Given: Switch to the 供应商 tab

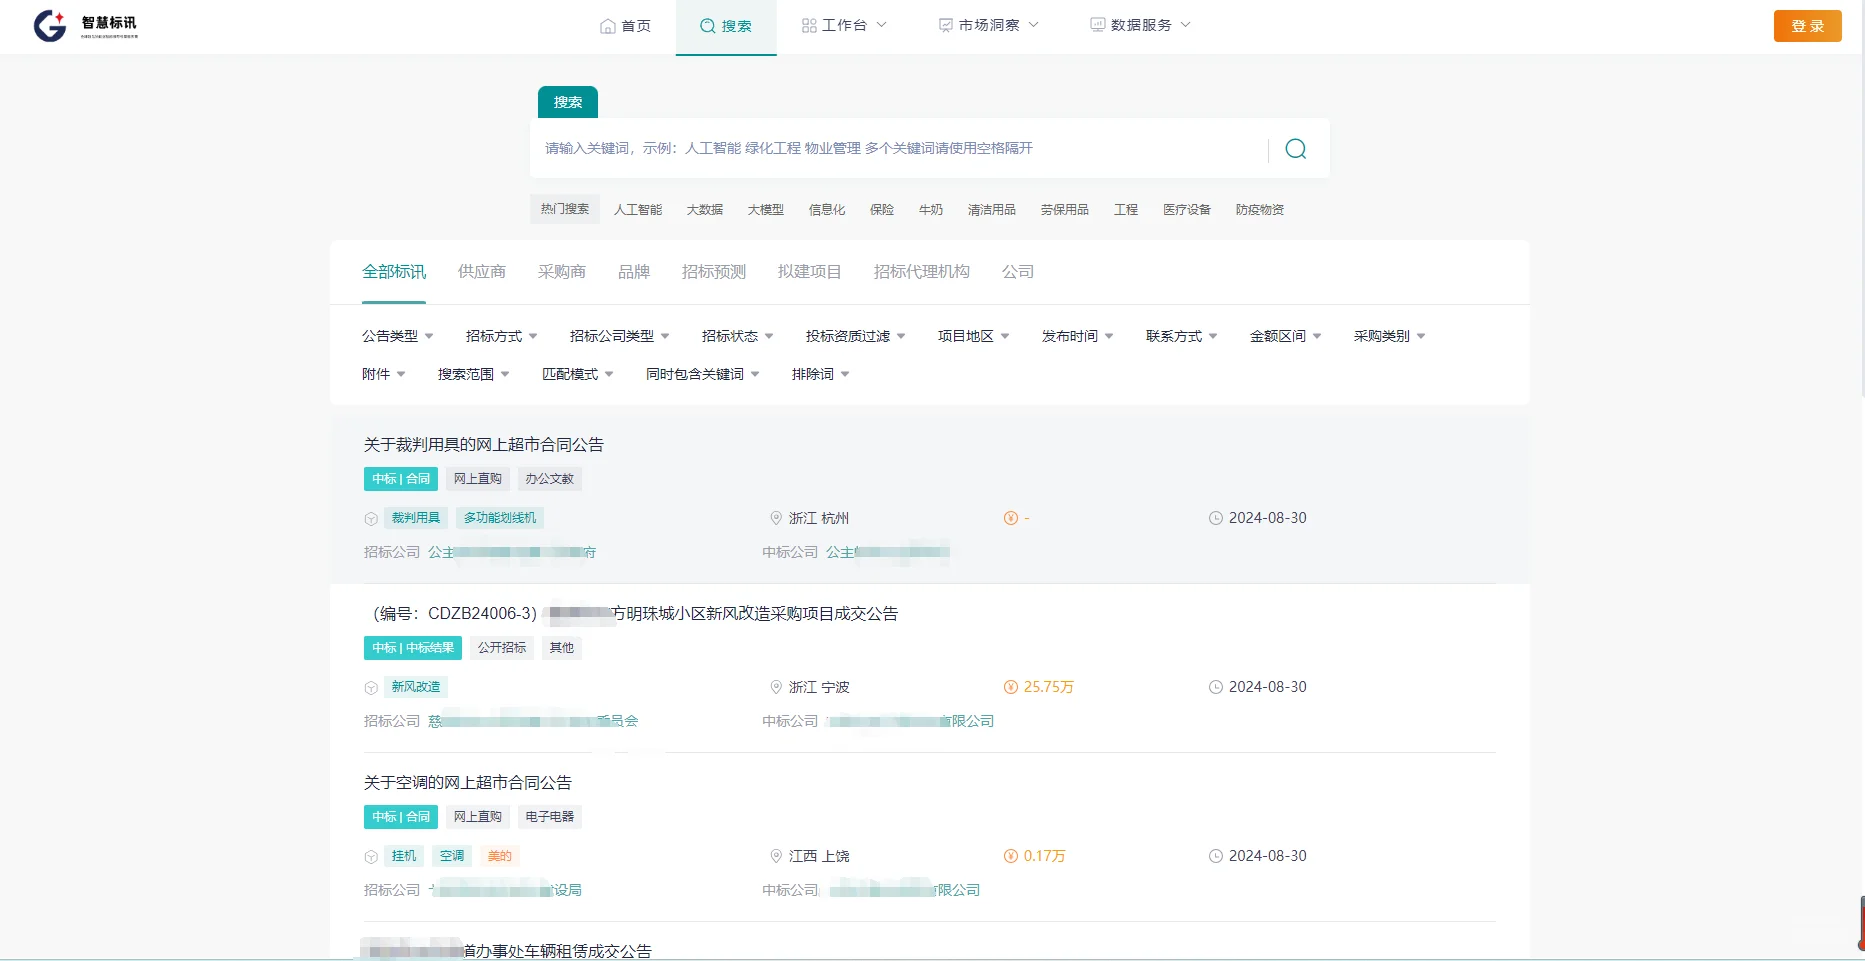Looking at the screenshot, I should [481, 271].
